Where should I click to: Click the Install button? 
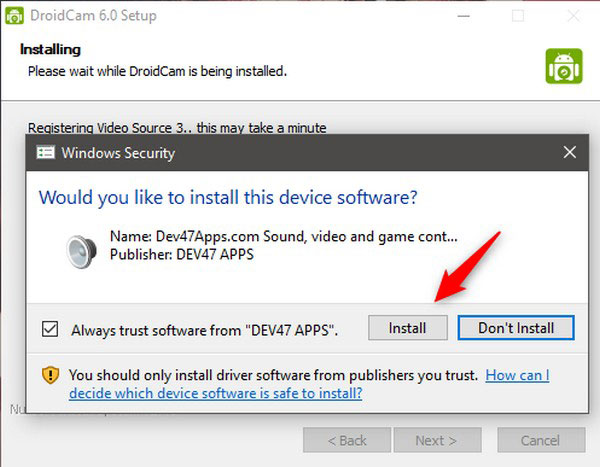point(408,328)
